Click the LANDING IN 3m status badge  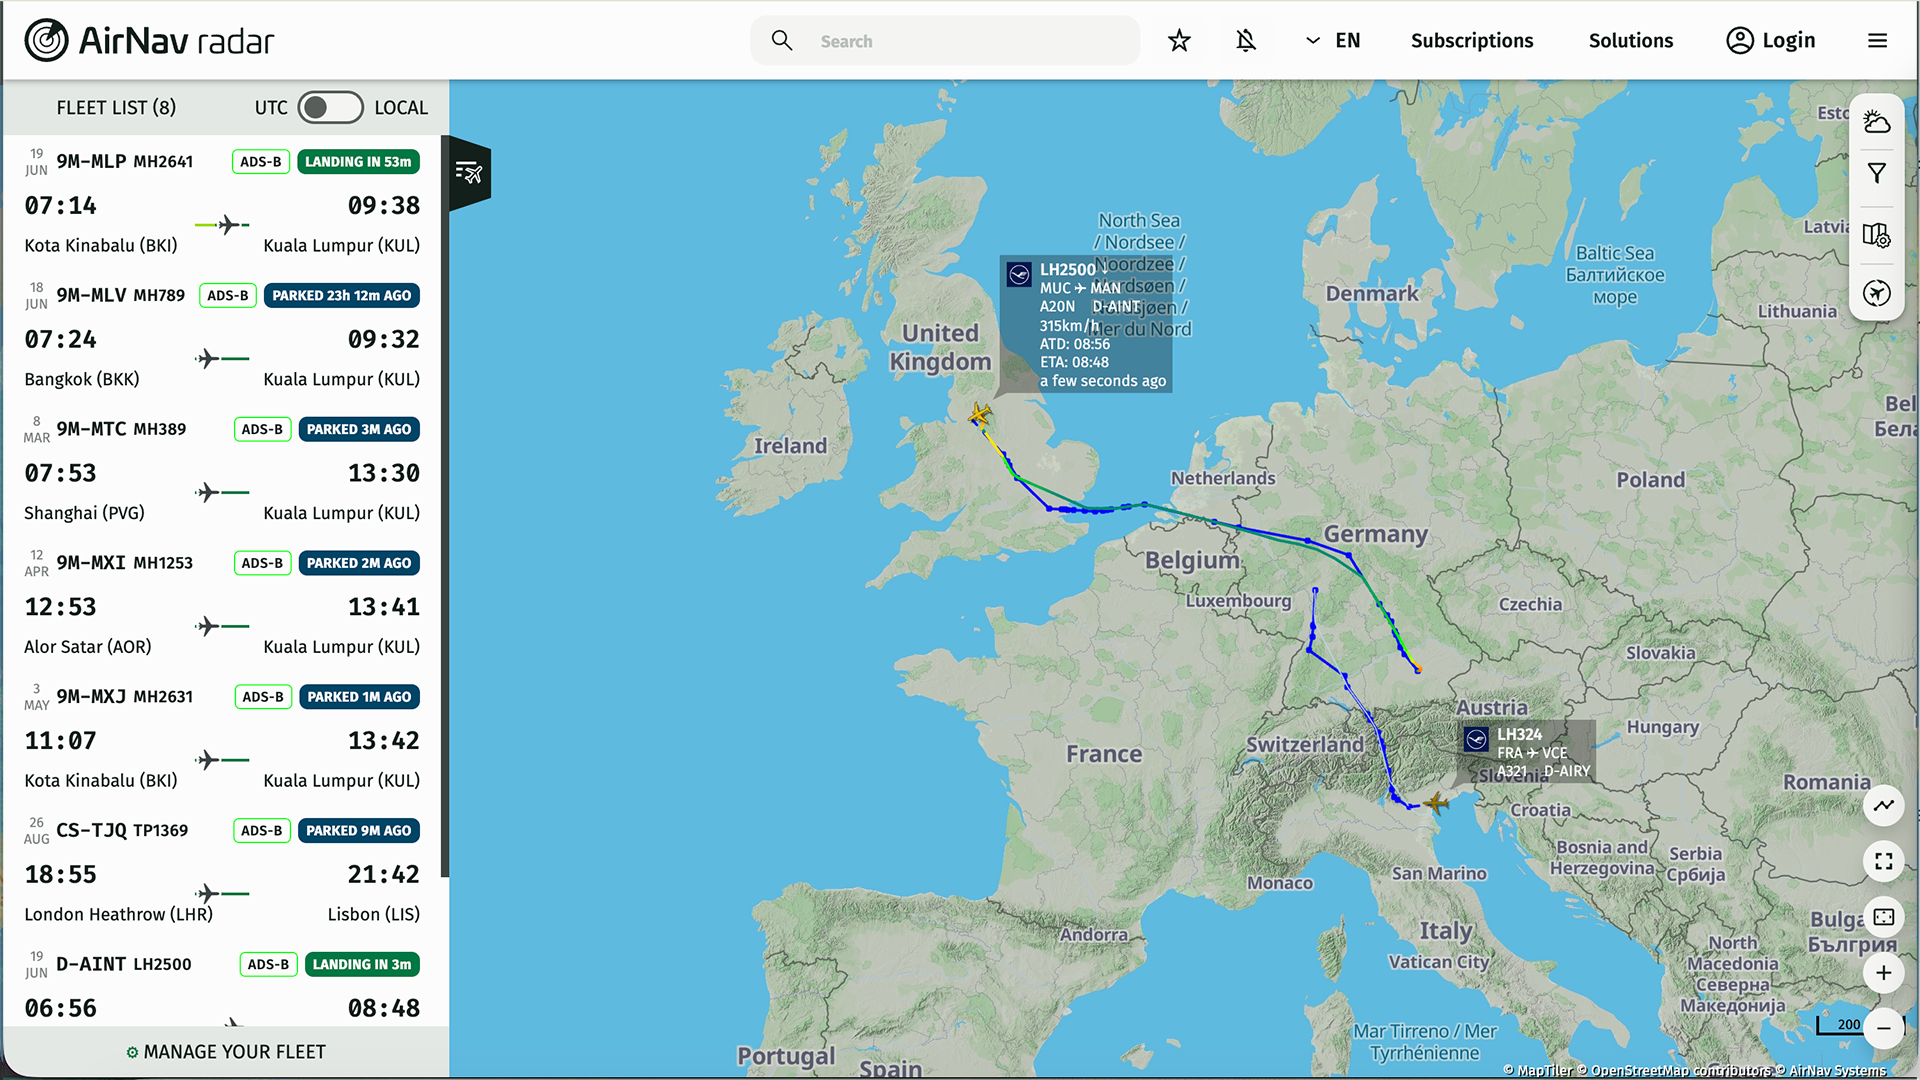[362, 965]
